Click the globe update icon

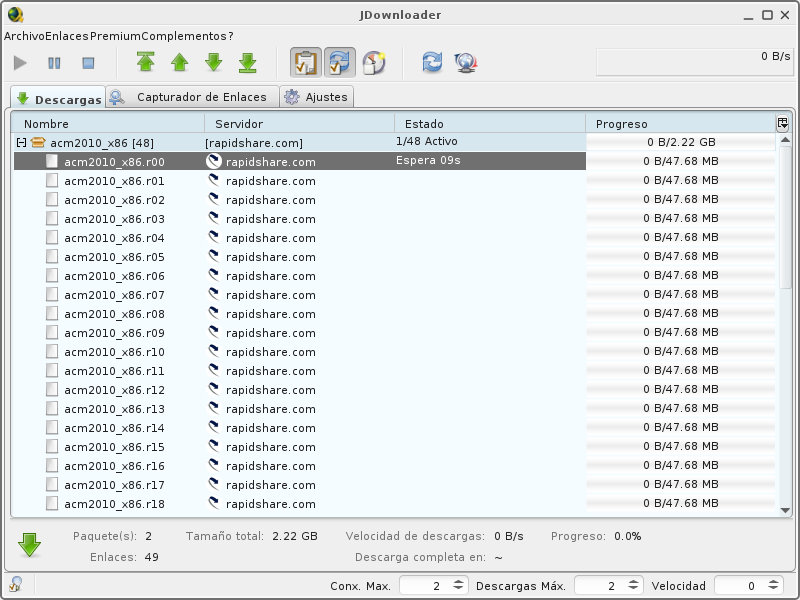point(466,63)
